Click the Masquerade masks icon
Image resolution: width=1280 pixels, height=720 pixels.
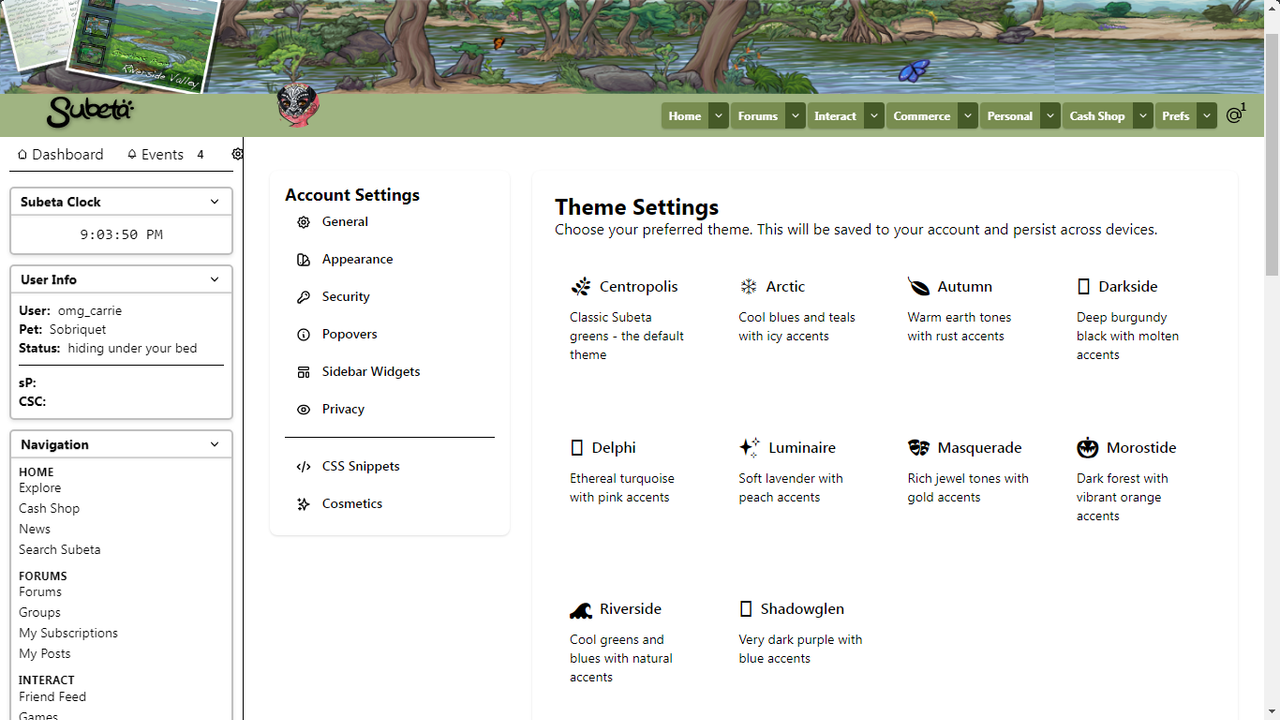[918, 448]
